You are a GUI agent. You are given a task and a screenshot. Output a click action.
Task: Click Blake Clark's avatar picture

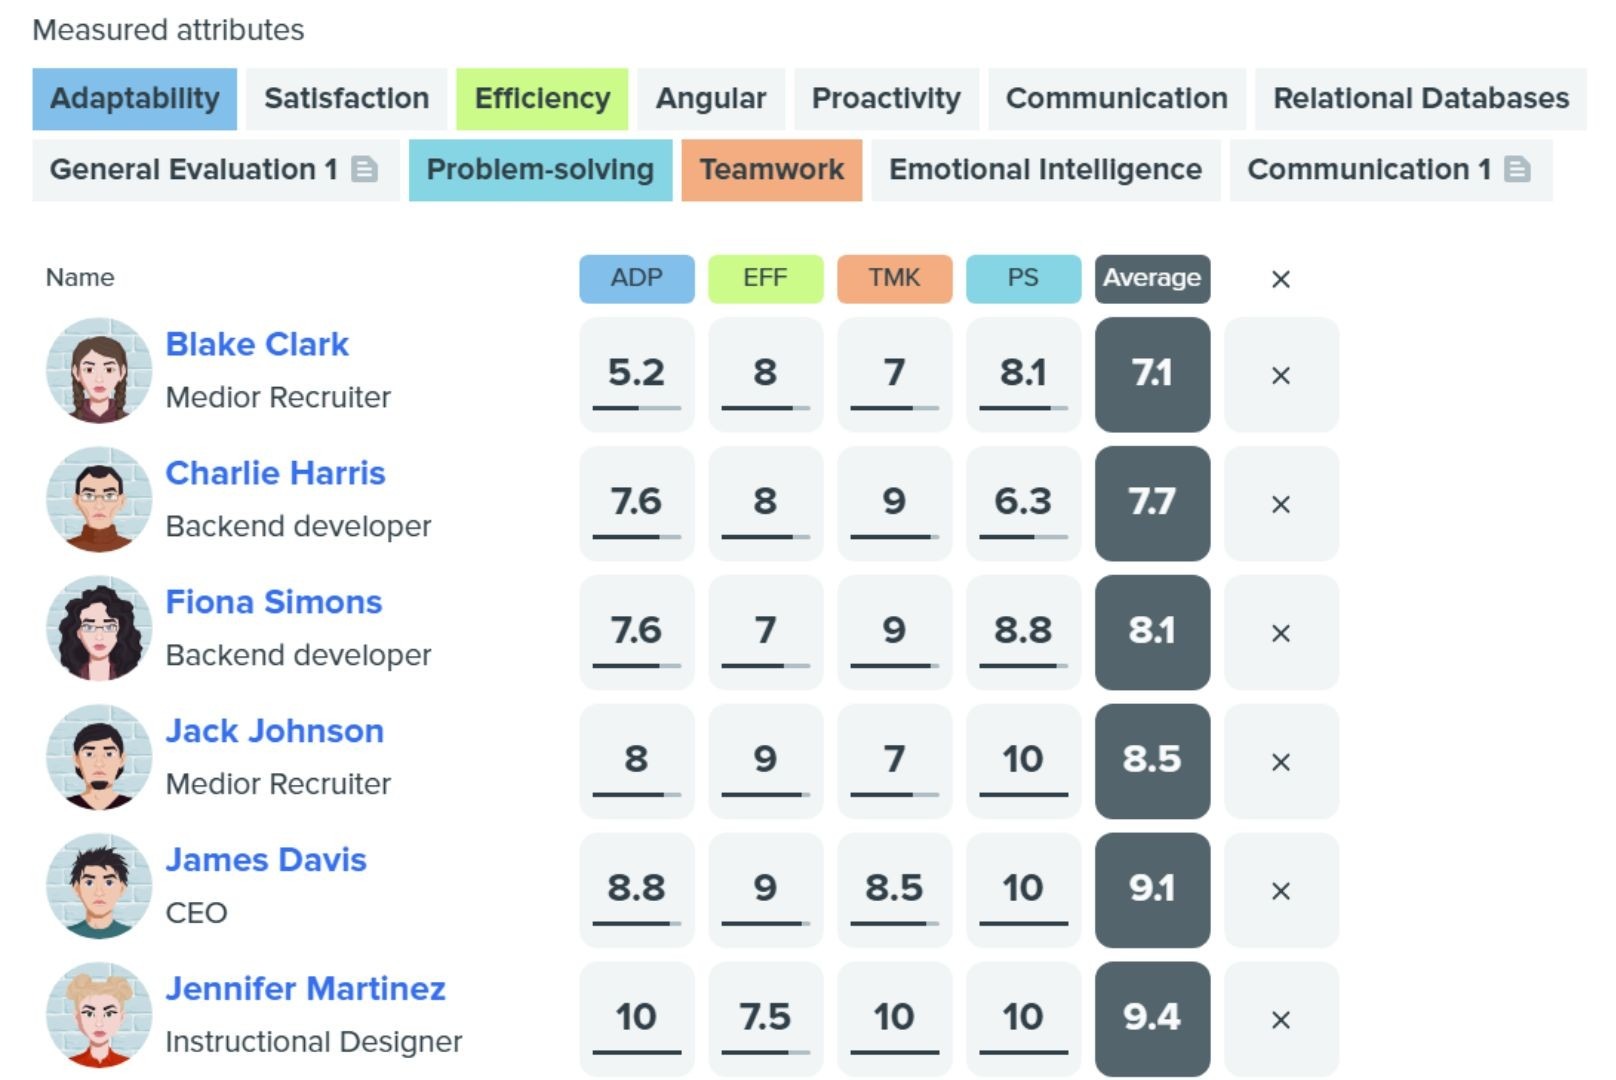[x=99, y=371]
